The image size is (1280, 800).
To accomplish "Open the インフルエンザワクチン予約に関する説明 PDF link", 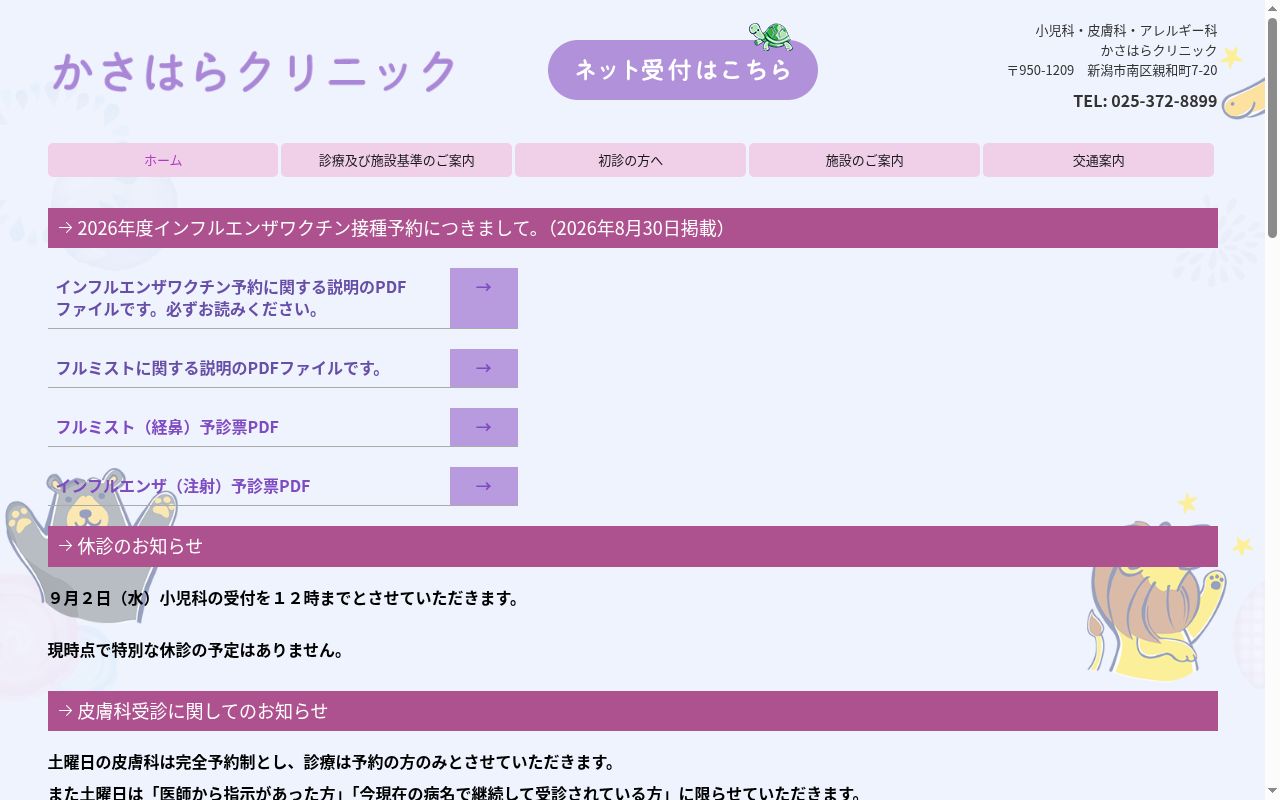I will coord(231,298).
